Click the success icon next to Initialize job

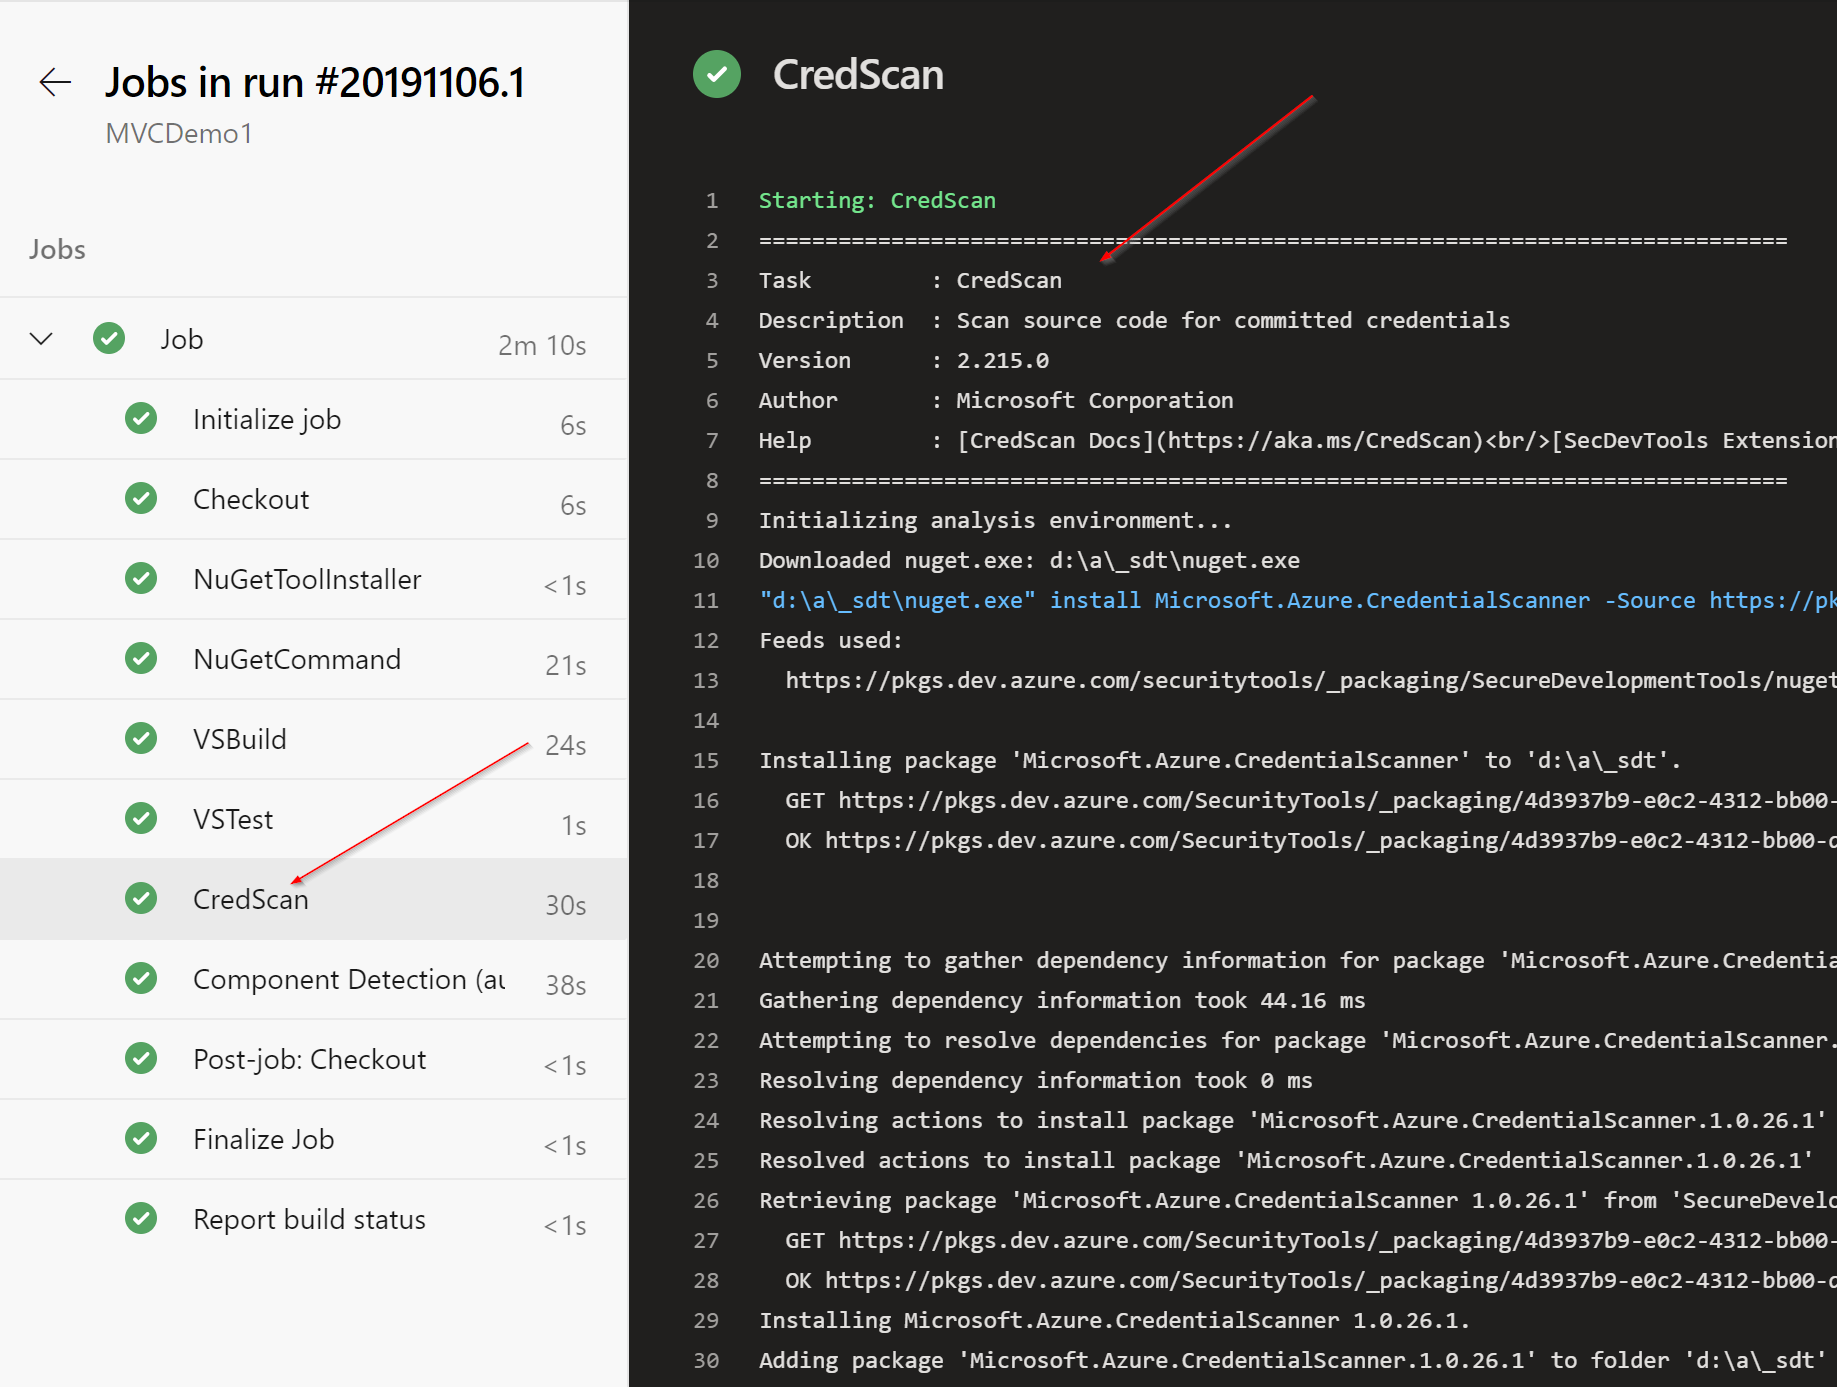(x=141, y=419)
